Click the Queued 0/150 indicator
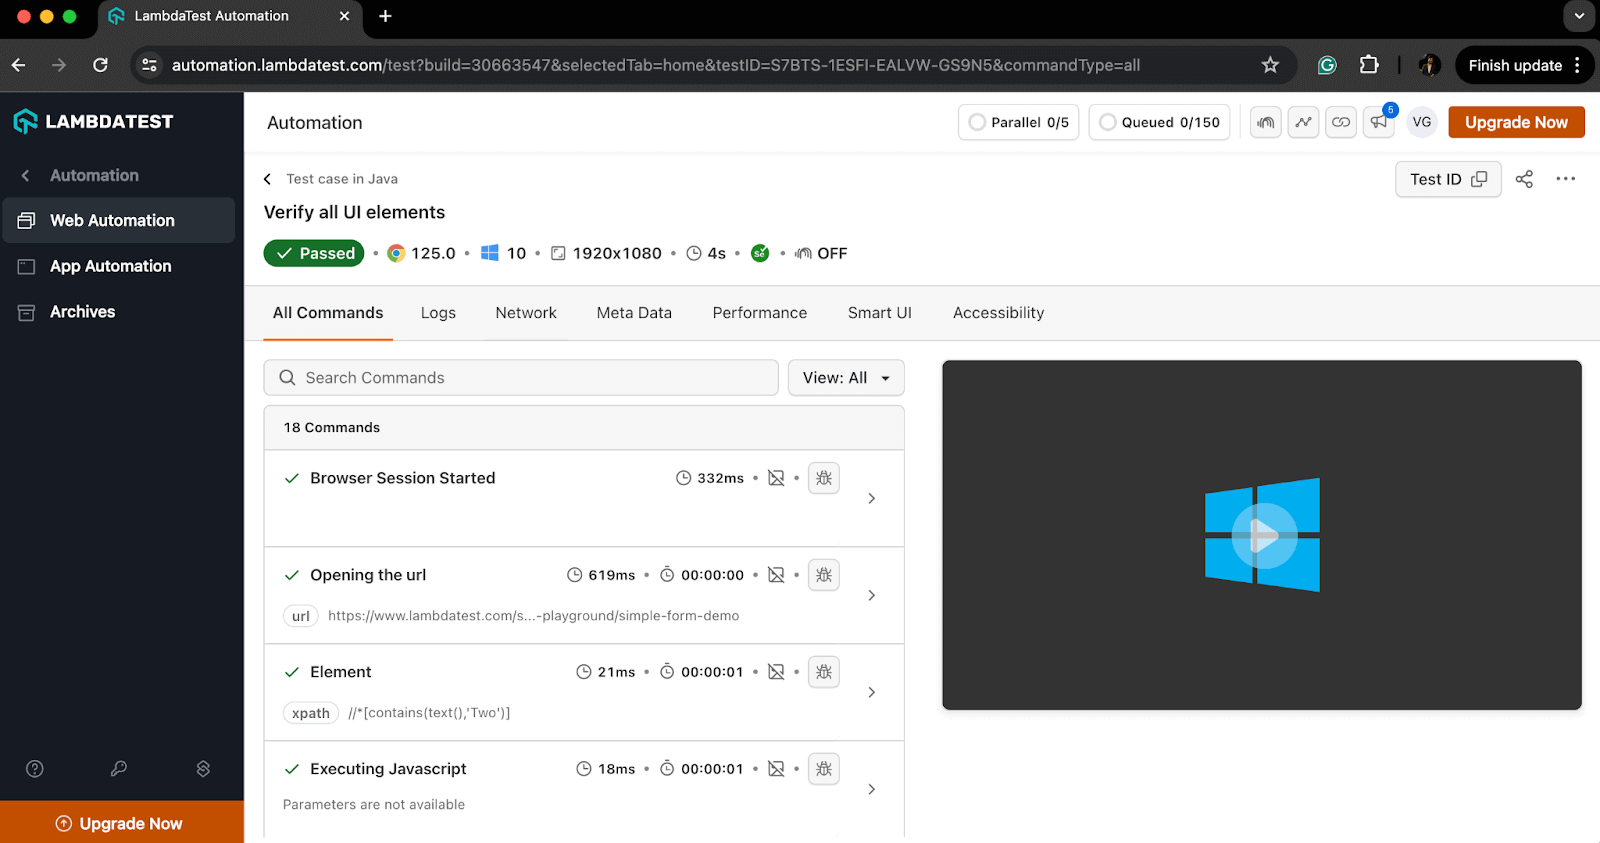1600x843 pixels. point(1159,122)
